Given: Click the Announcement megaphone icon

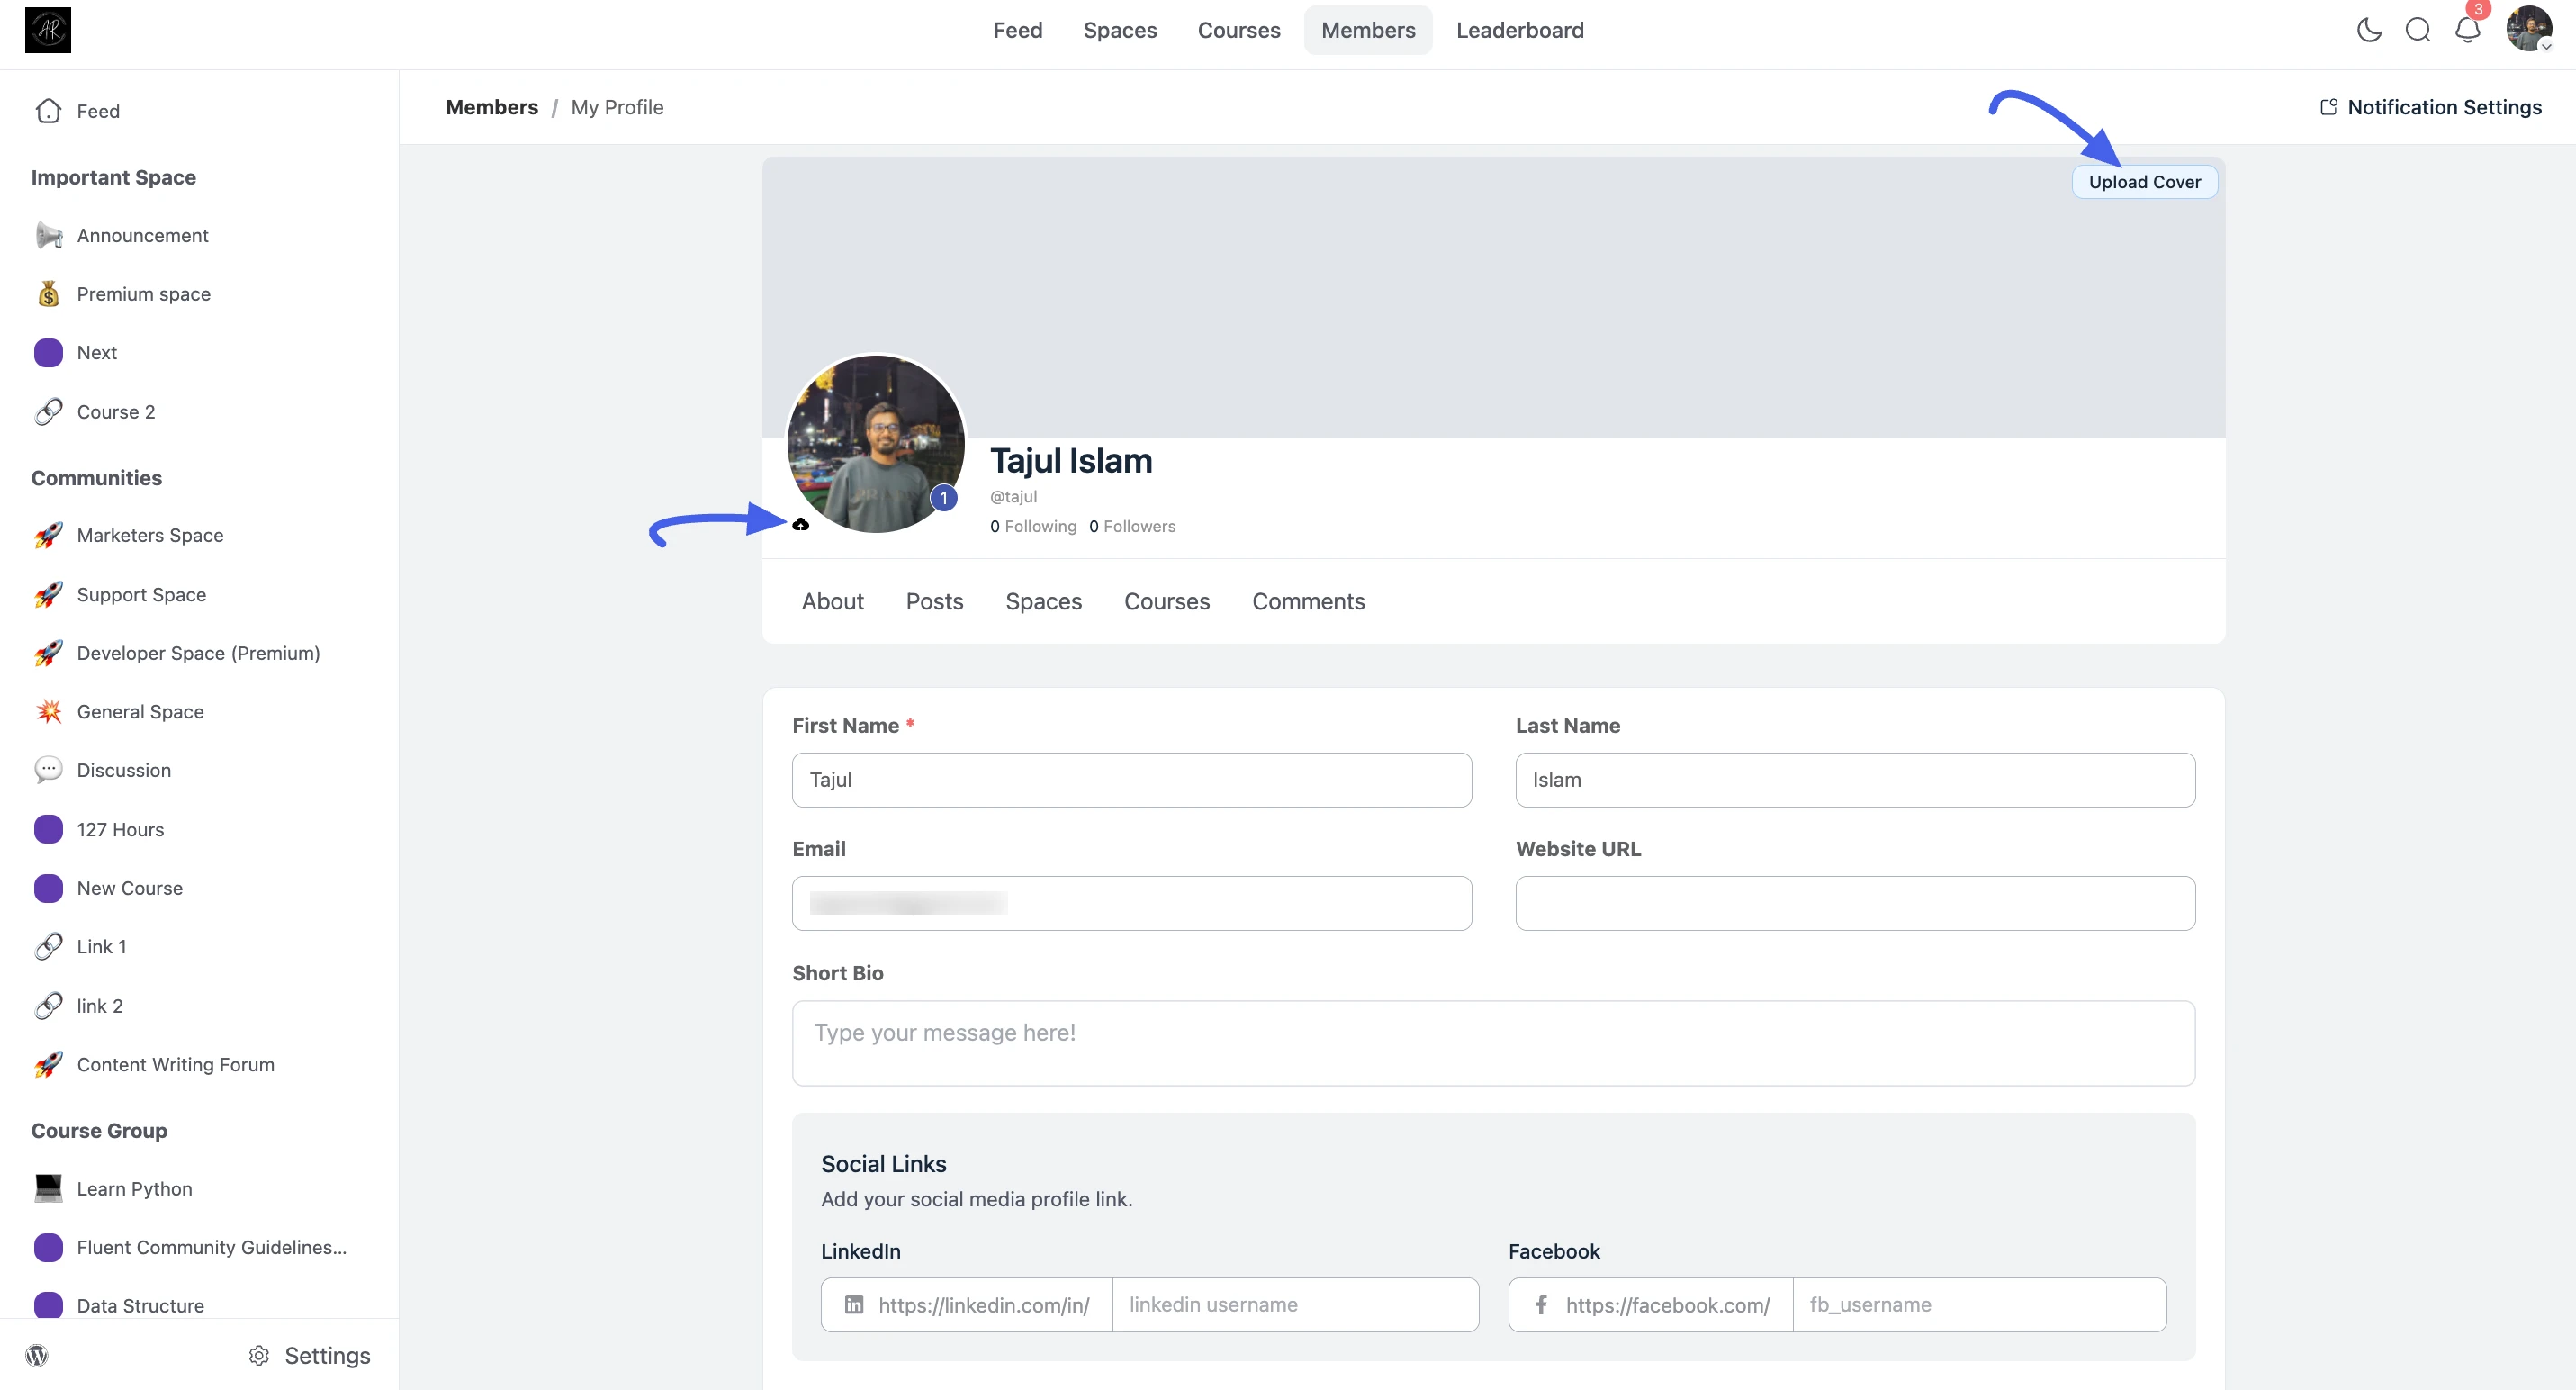Looking at the screenshot, I should pyautogui.click(x=48, y=235).
